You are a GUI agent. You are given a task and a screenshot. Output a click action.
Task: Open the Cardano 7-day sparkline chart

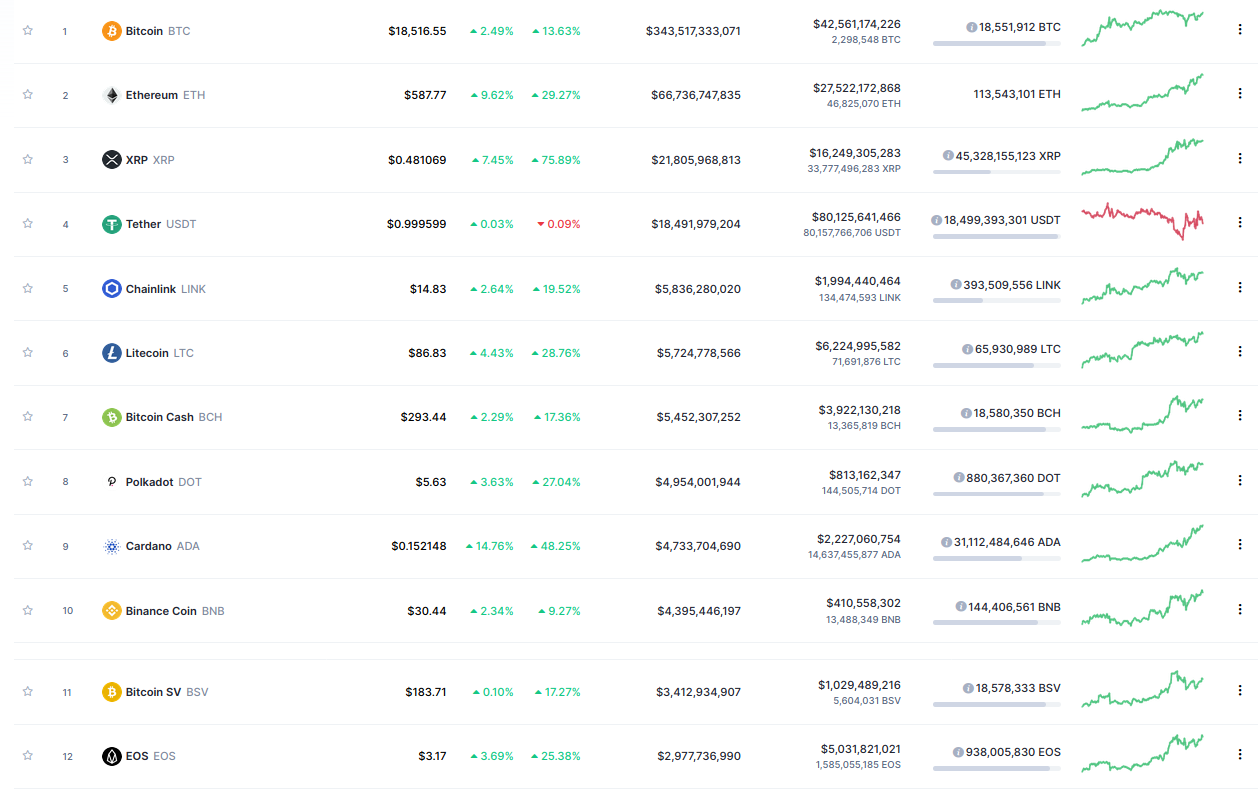[x=1143, y=544]
